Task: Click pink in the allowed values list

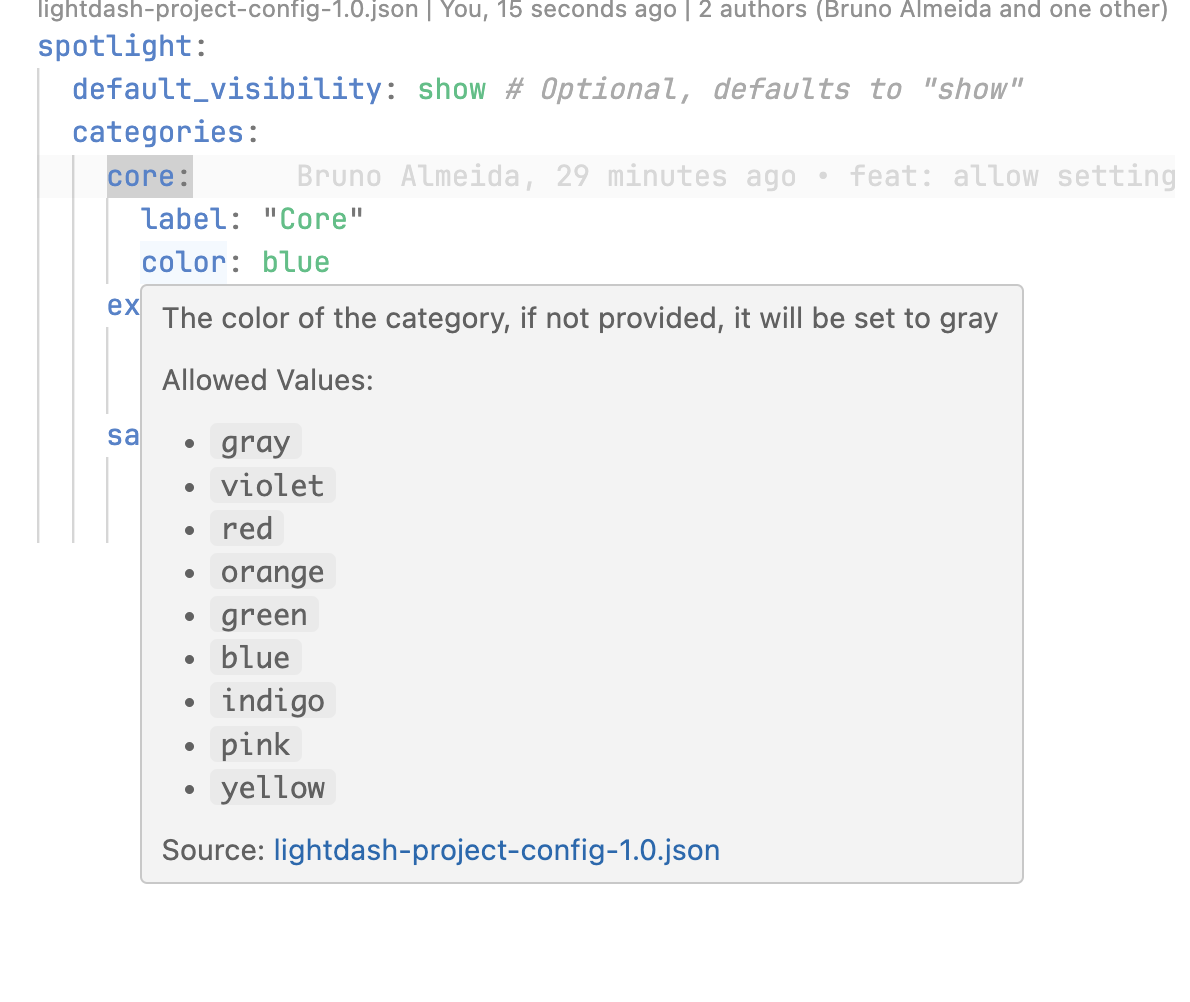Action: (256, 745)
